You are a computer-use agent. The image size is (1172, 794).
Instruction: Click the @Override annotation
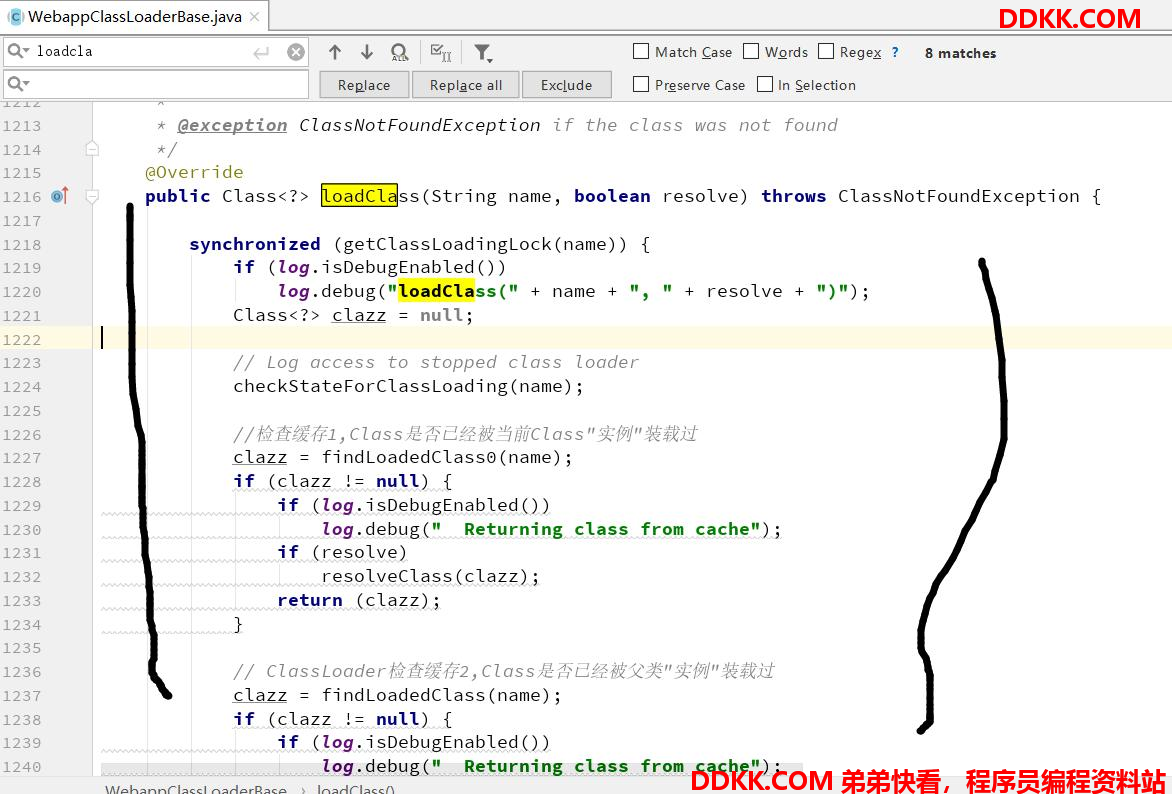pyautogui.click(x=194, y=172)
